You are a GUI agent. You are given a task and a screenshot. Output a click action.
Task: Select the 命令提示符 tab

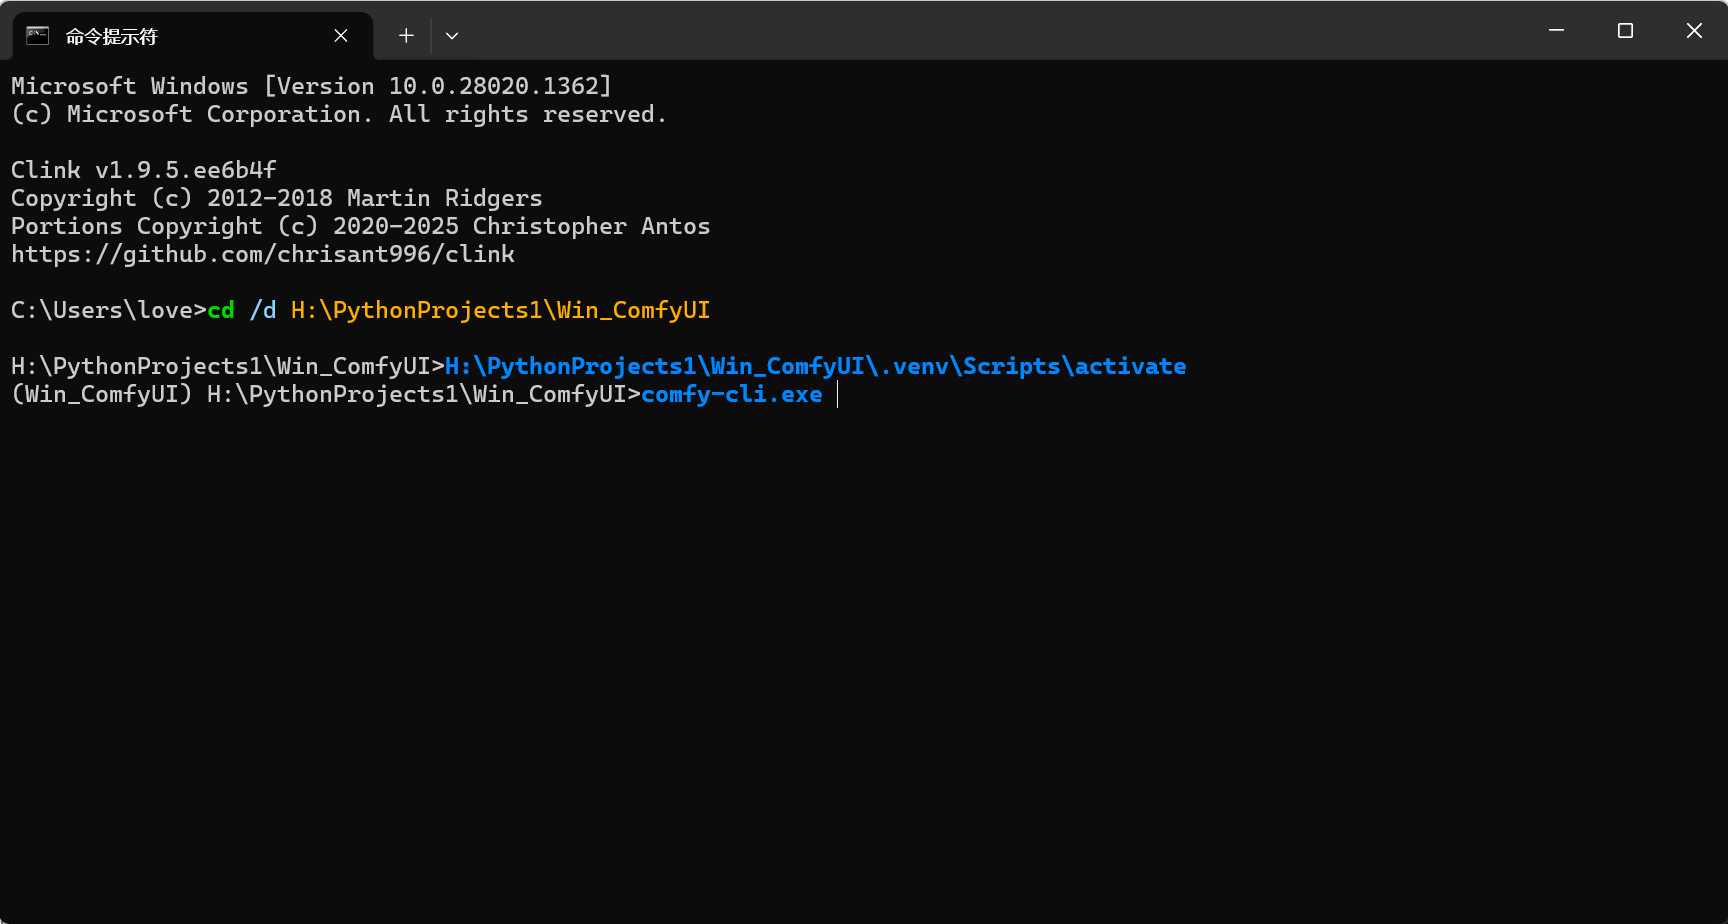[x=192, y=36]
